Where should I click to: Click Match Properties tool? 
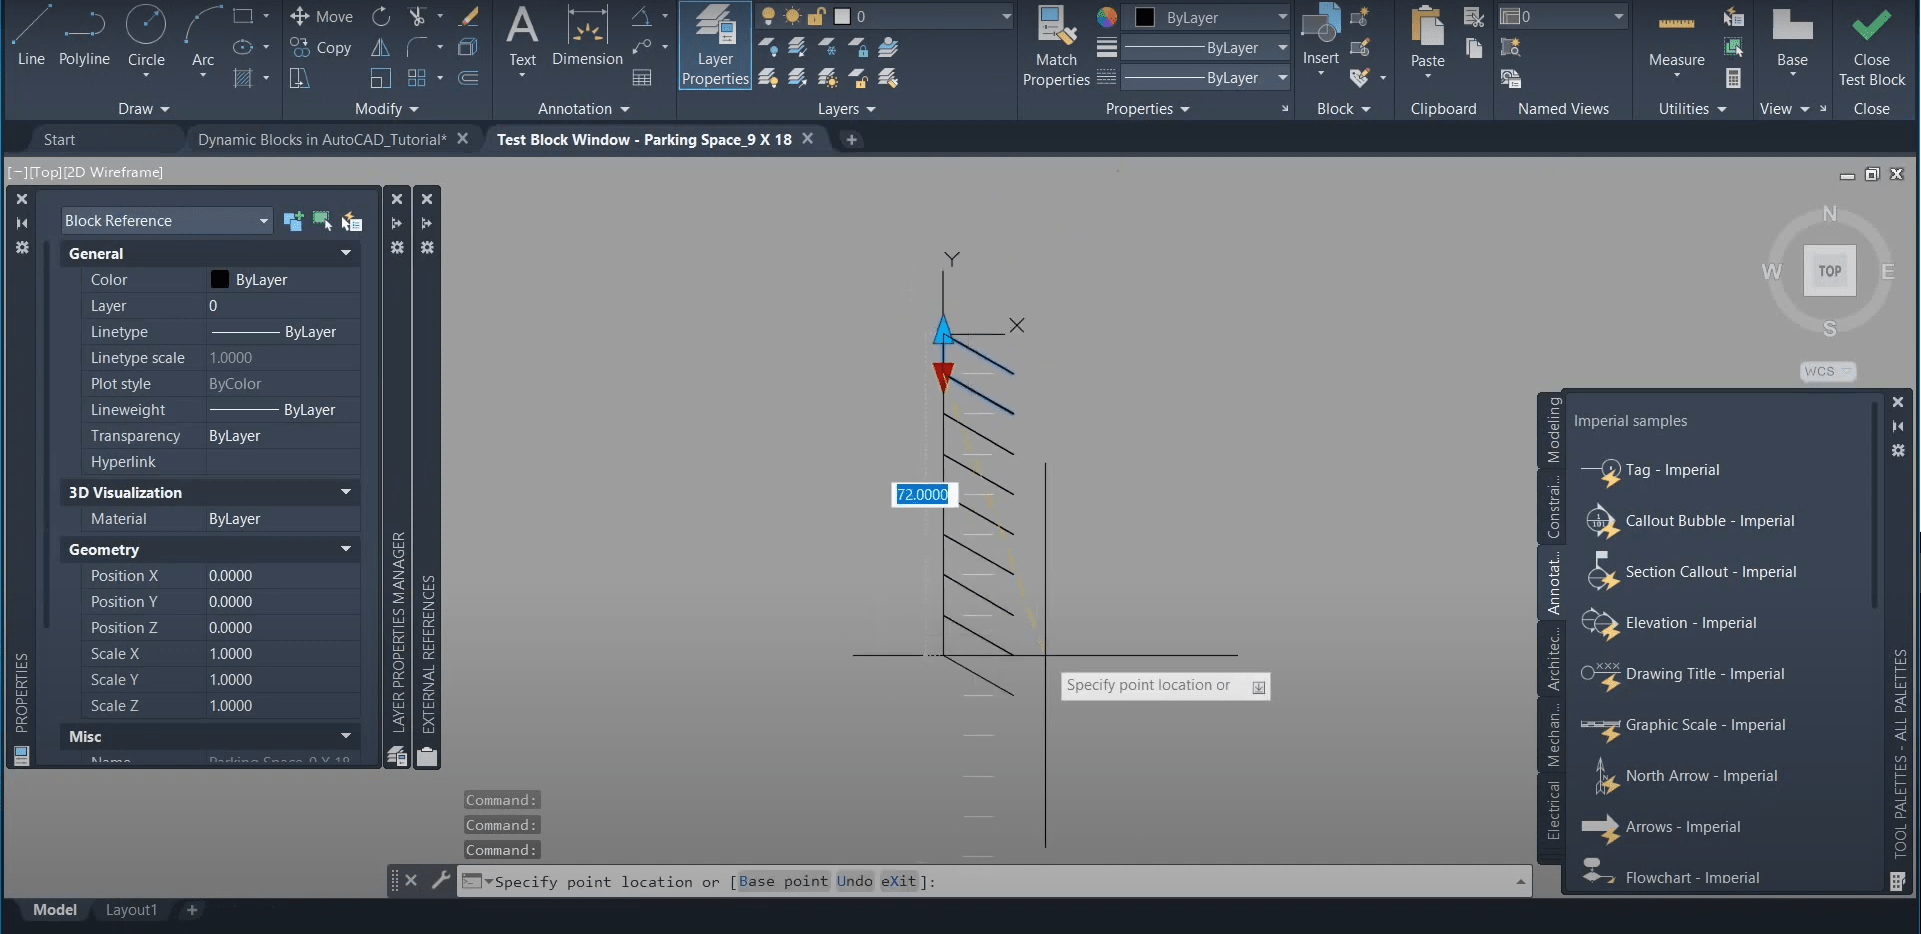click(x=1056, y=46)
